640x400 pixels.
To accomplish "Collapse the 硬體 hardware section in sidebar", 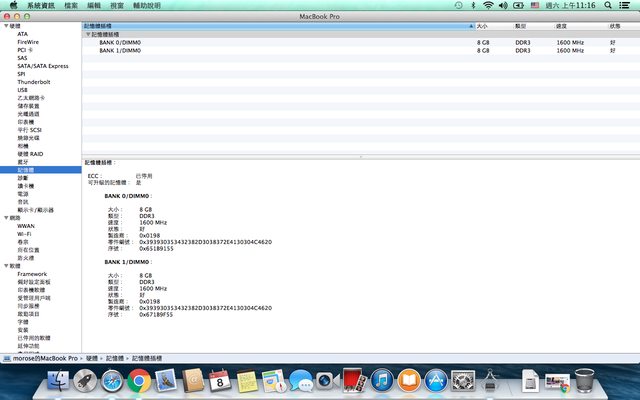I will [x=5, y=26].
